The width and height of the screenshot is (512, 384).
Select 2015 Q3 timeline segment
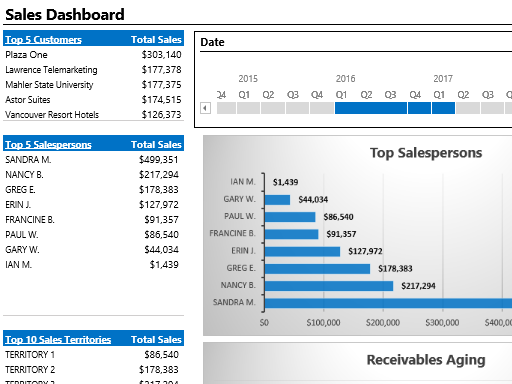pyautogui.click(x=297, y=108)
